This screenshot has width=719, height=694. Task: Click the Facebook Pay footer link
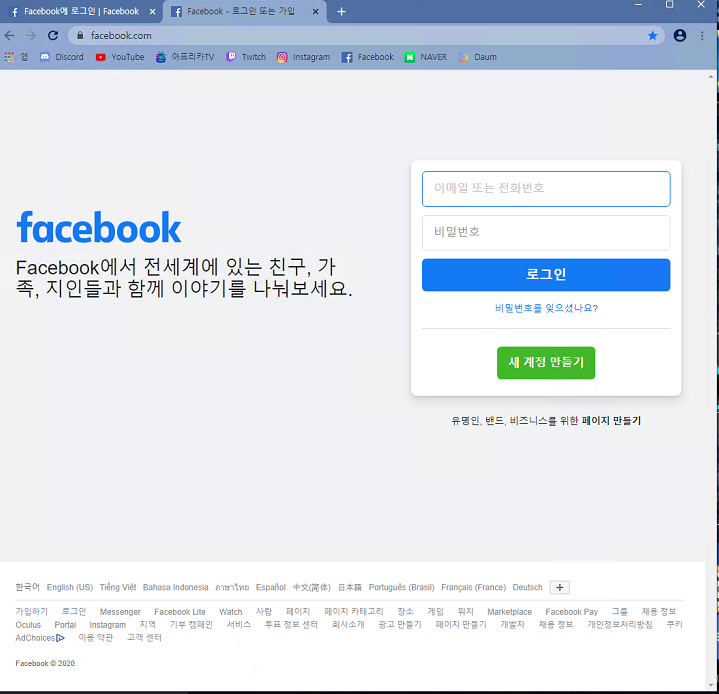[x=571, y=611]
